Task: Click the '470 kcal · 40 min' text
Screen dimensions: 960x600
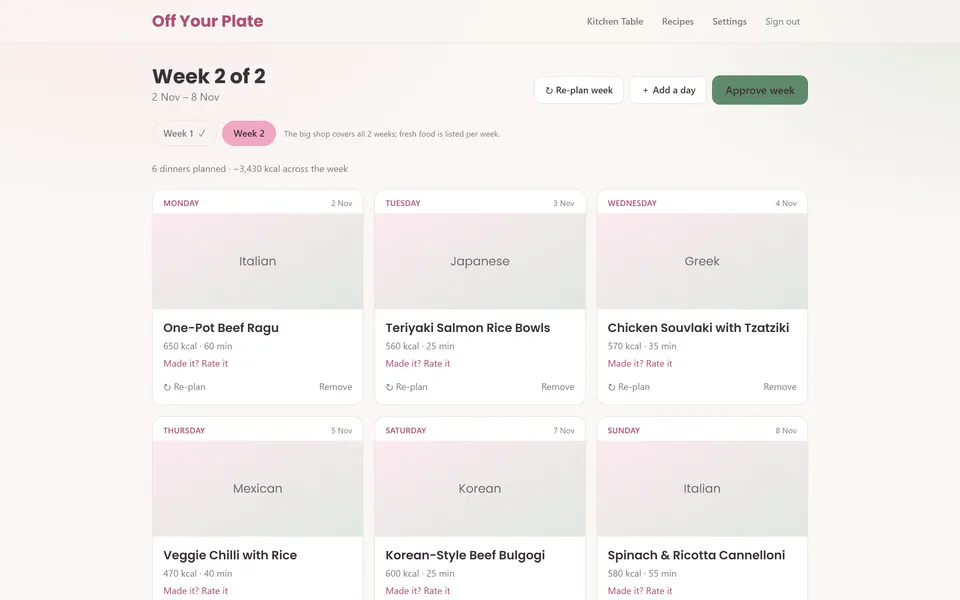Action: [198, 574]
